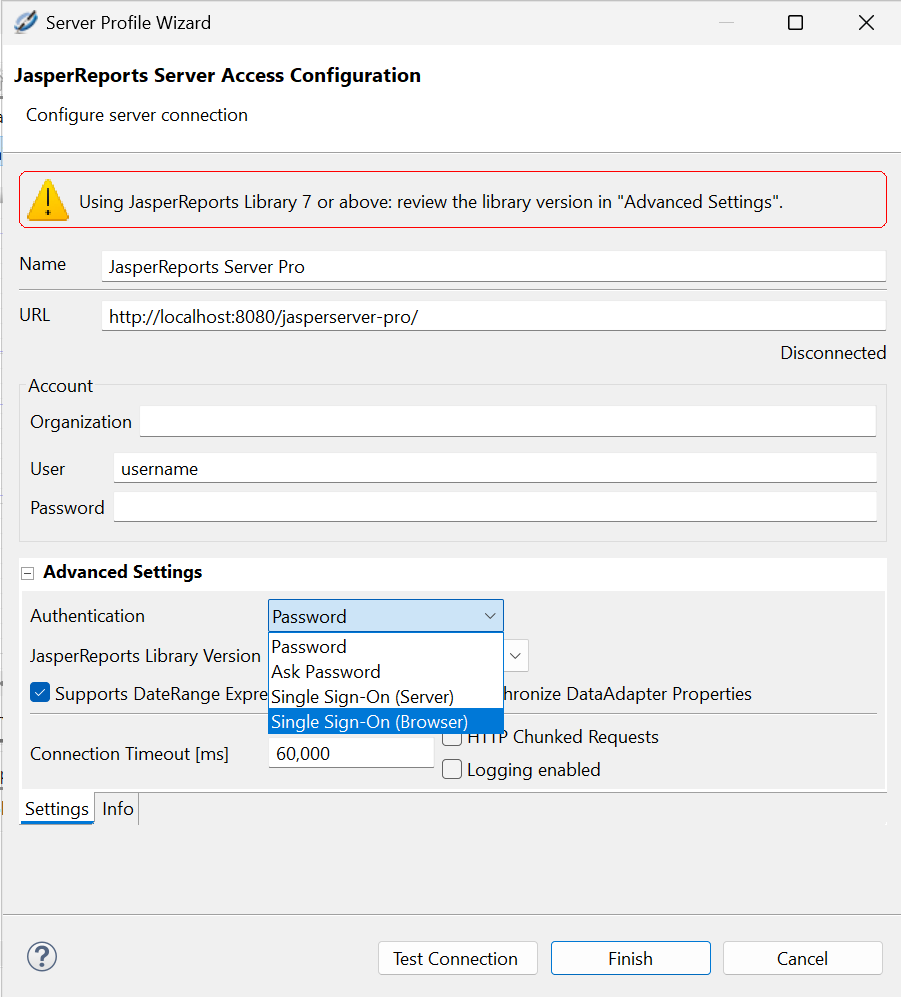Screen dimensions: 901x997
Task: Click the Organization text field
Action: [507, 421]
